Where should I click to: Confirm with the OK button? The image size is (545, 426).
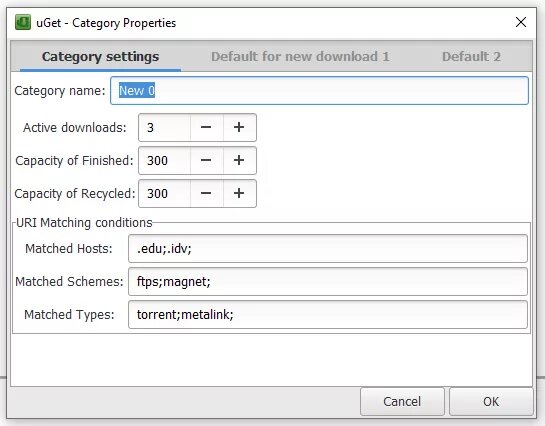point(491,402)
